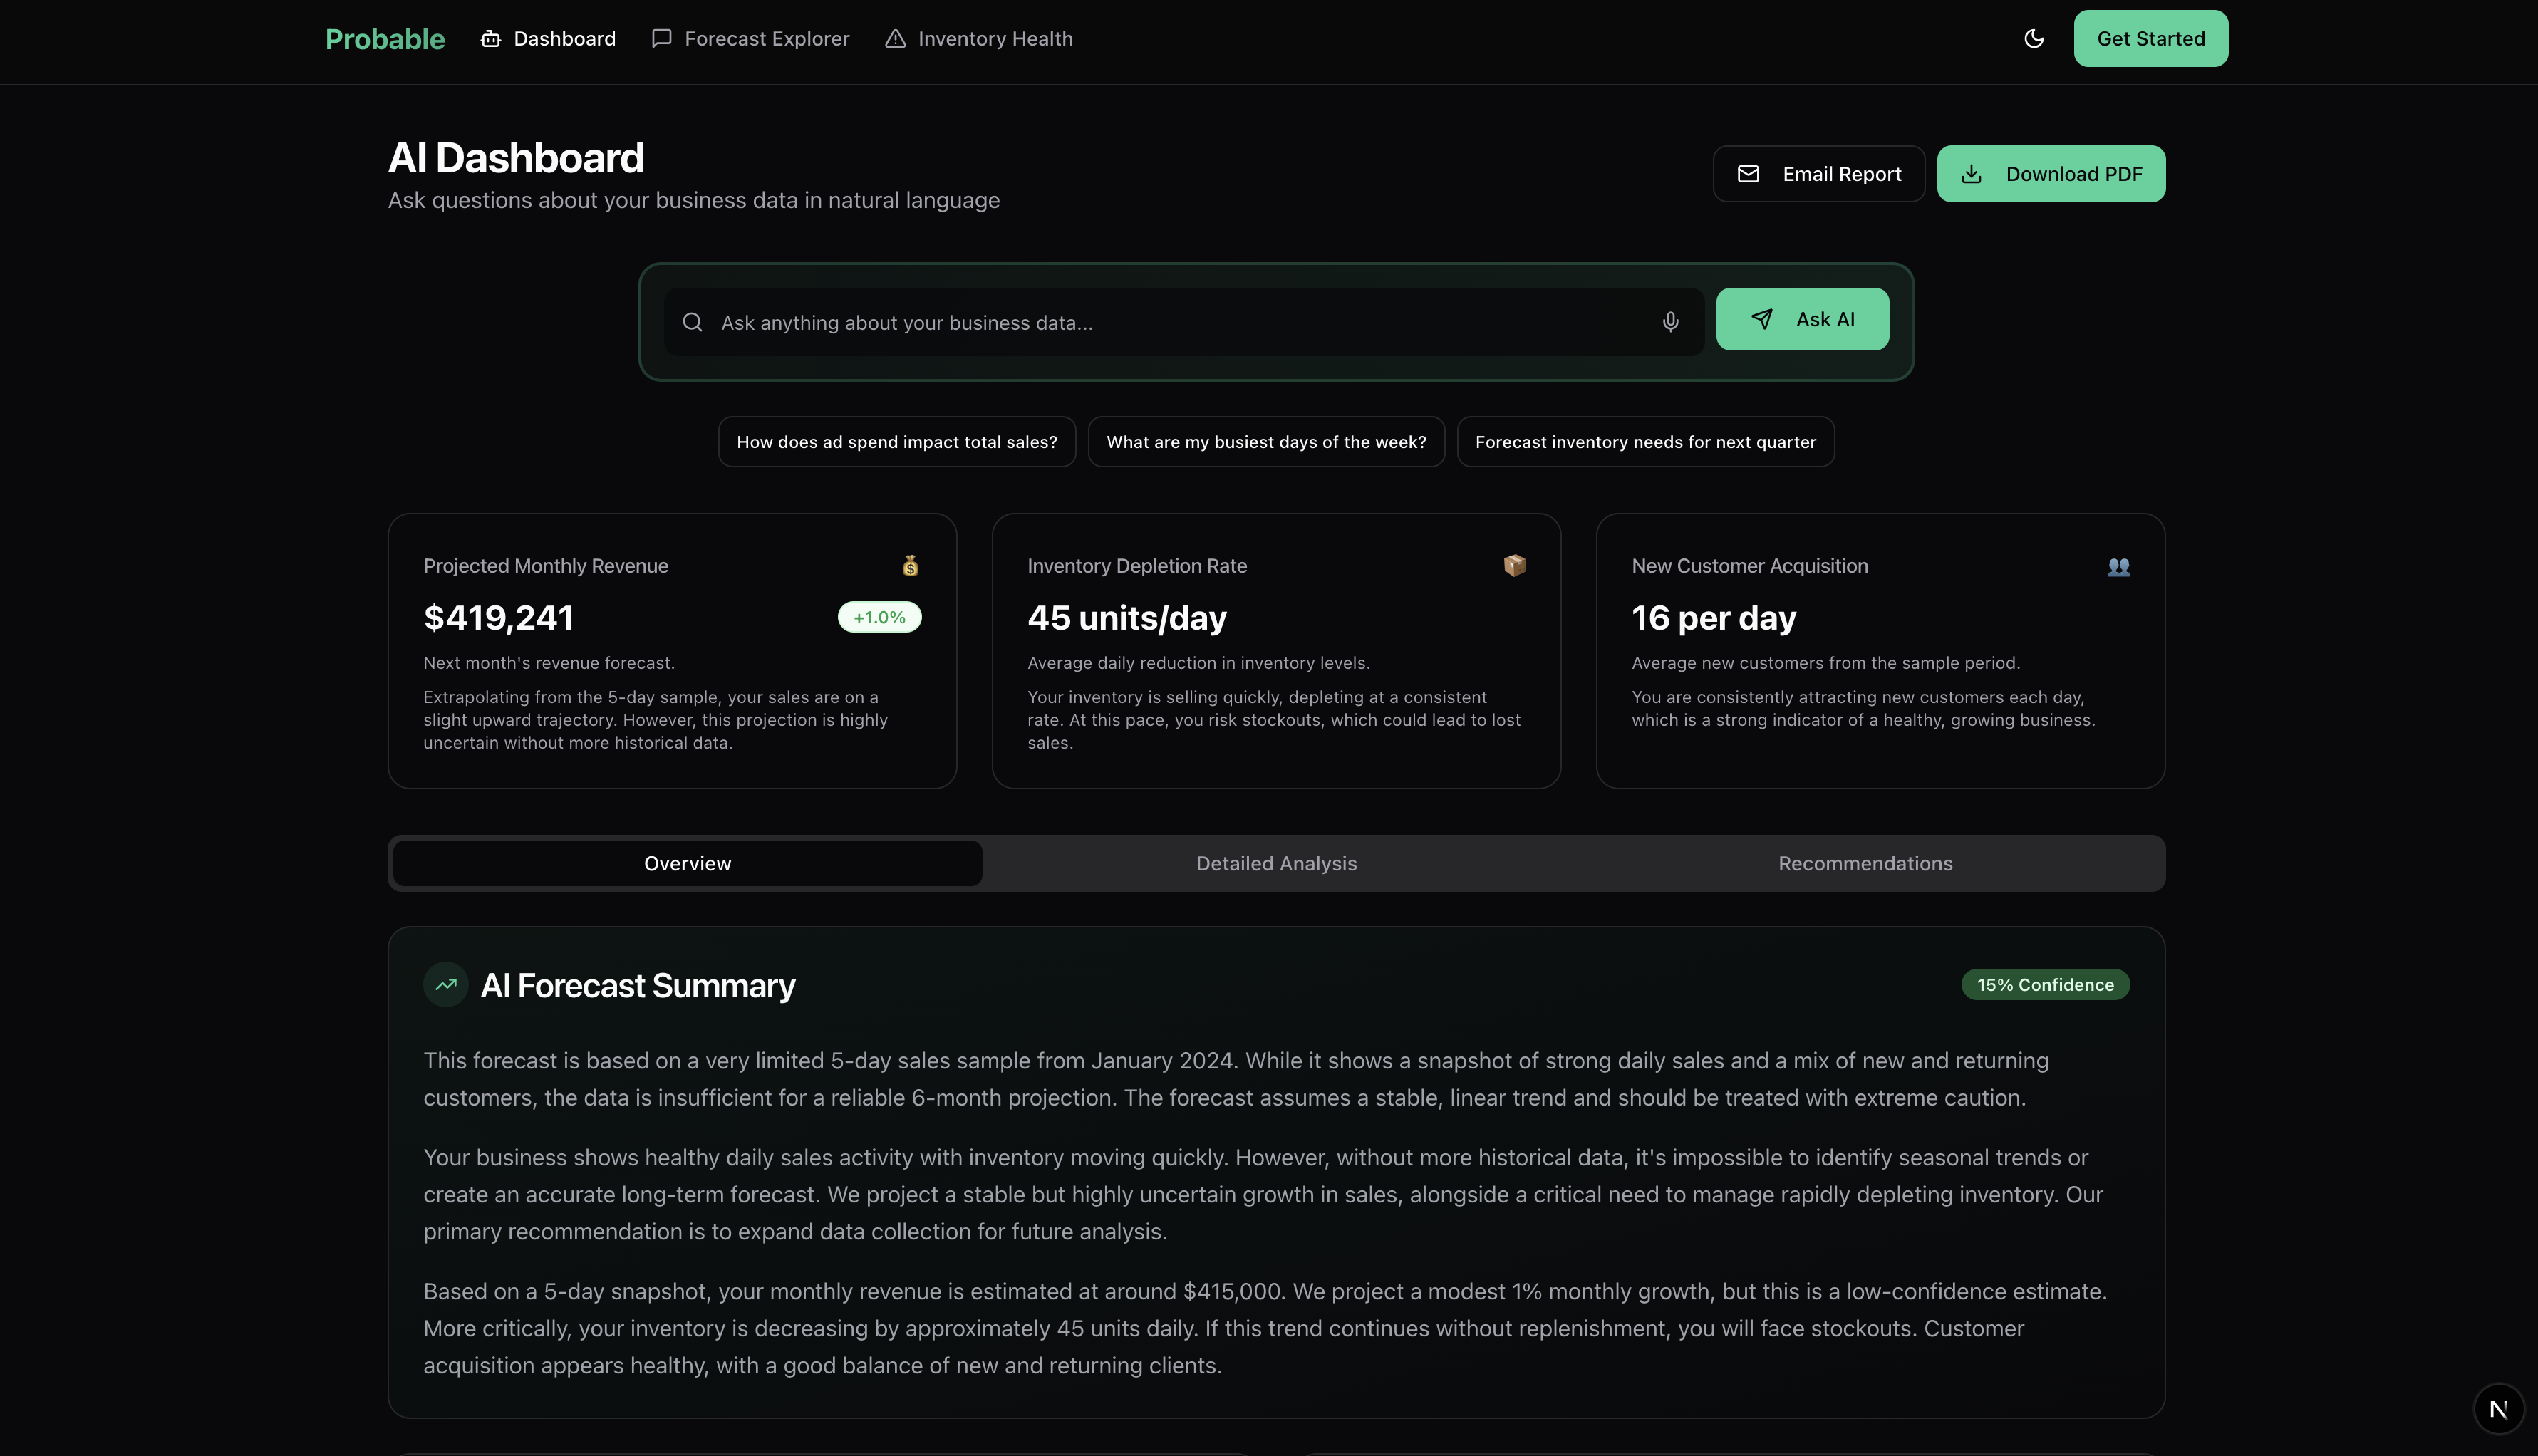
Task: Click the trend arrow icon beside AI Forecast Summary
Action: coord(446,985)
